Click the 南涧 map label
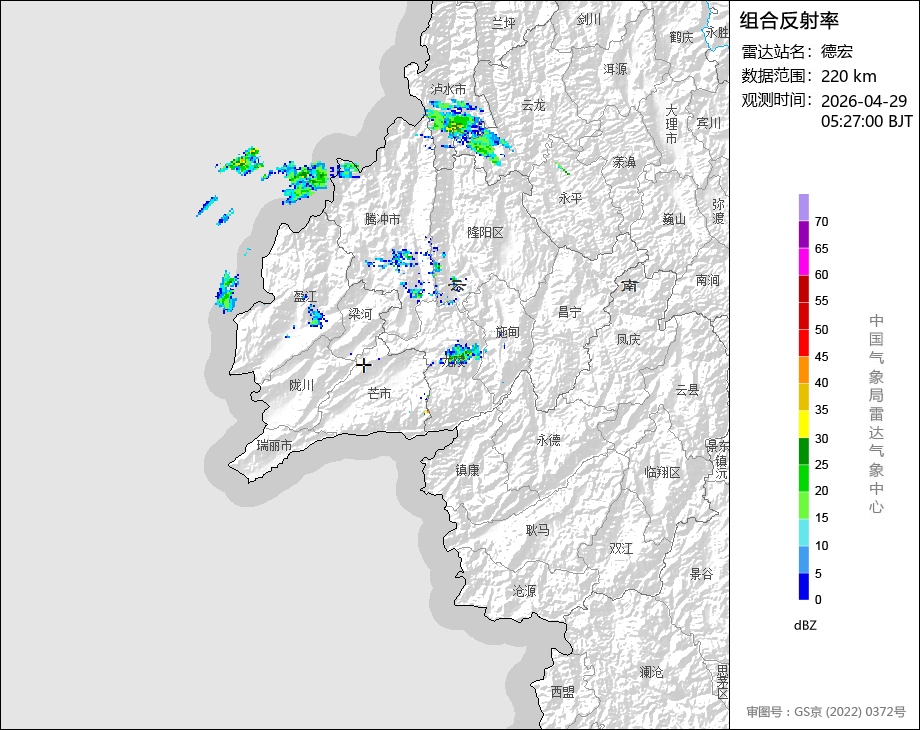 707,280
